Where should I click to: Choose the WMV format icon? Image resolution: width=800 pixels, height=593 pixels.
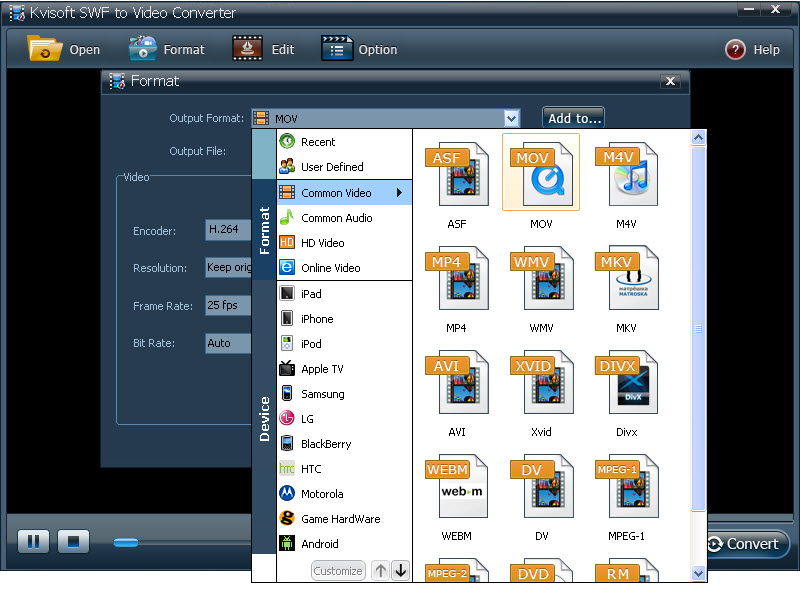541,278
